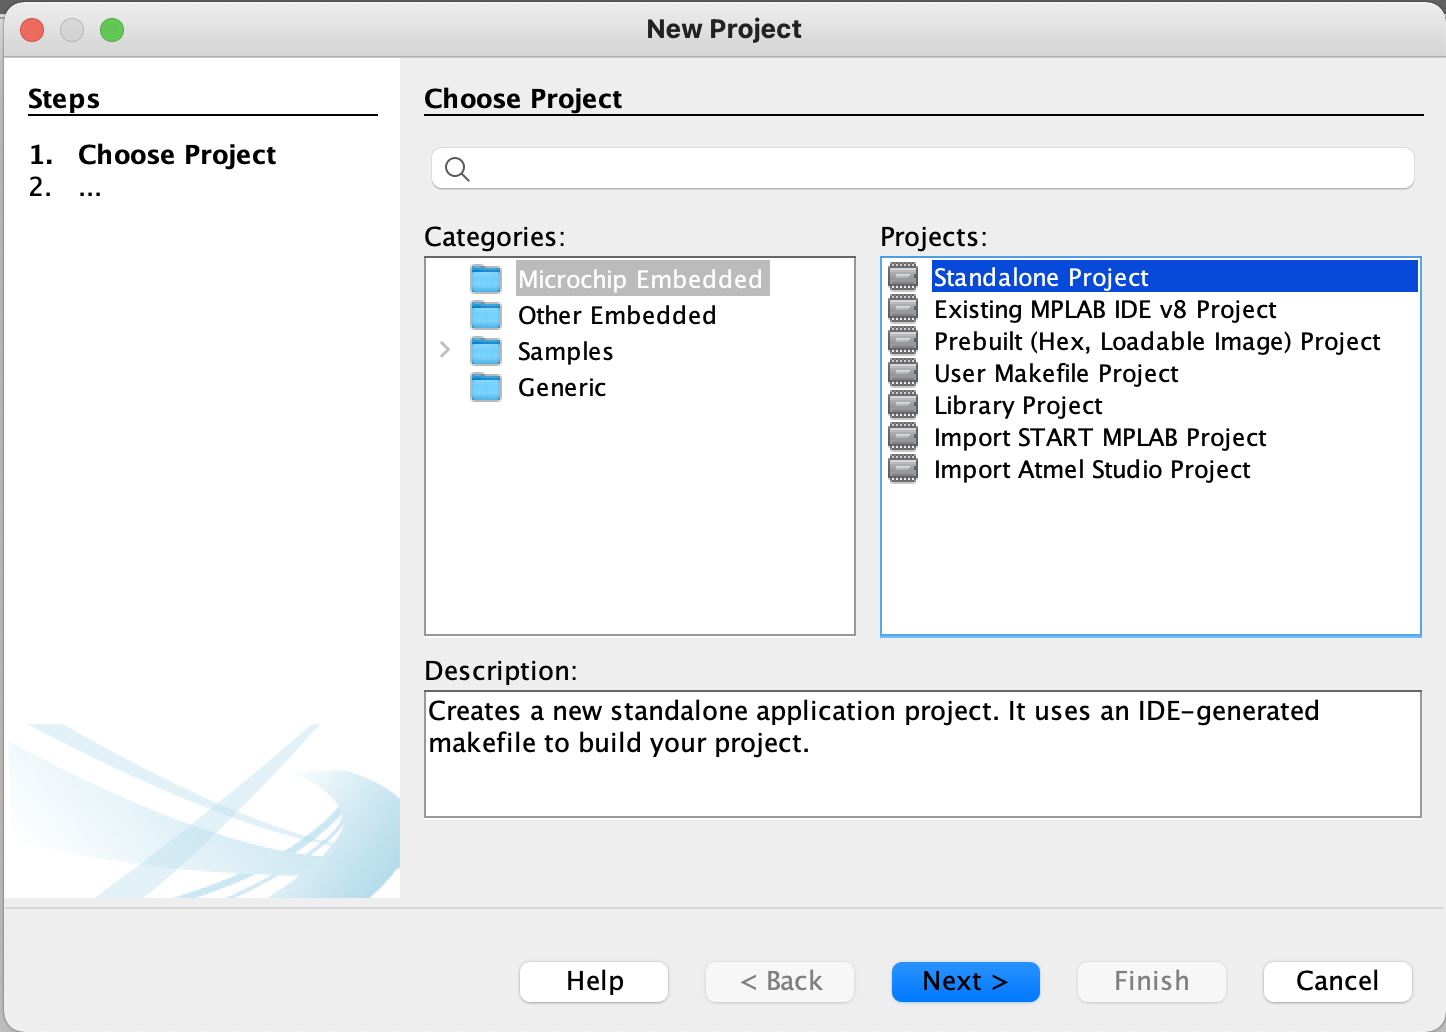Expand the Samples category chevron
1446x1032 pixels.
pyautogui.click(x=445, y=350)
